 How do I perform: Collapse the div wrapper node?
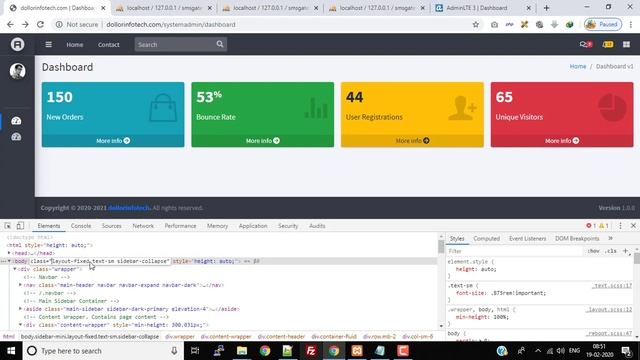pos(15,269)
